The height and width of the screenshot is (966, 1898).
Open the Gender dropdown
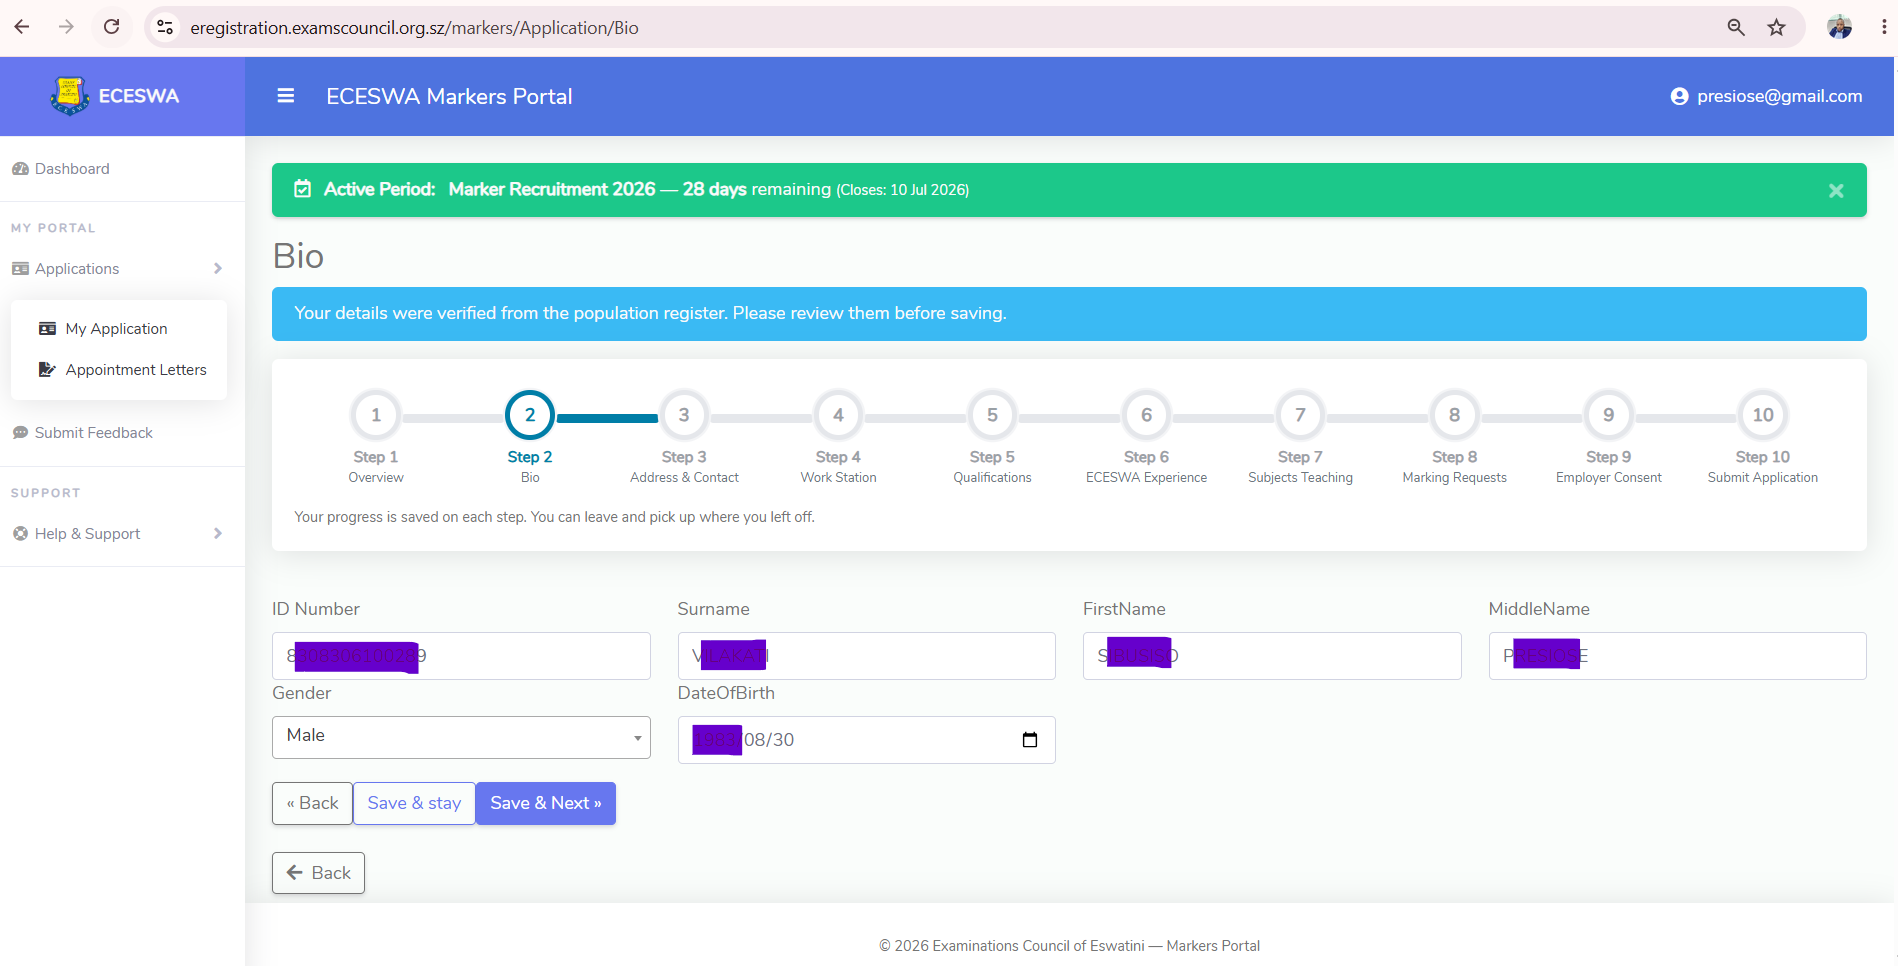click(x=461, y=737)
